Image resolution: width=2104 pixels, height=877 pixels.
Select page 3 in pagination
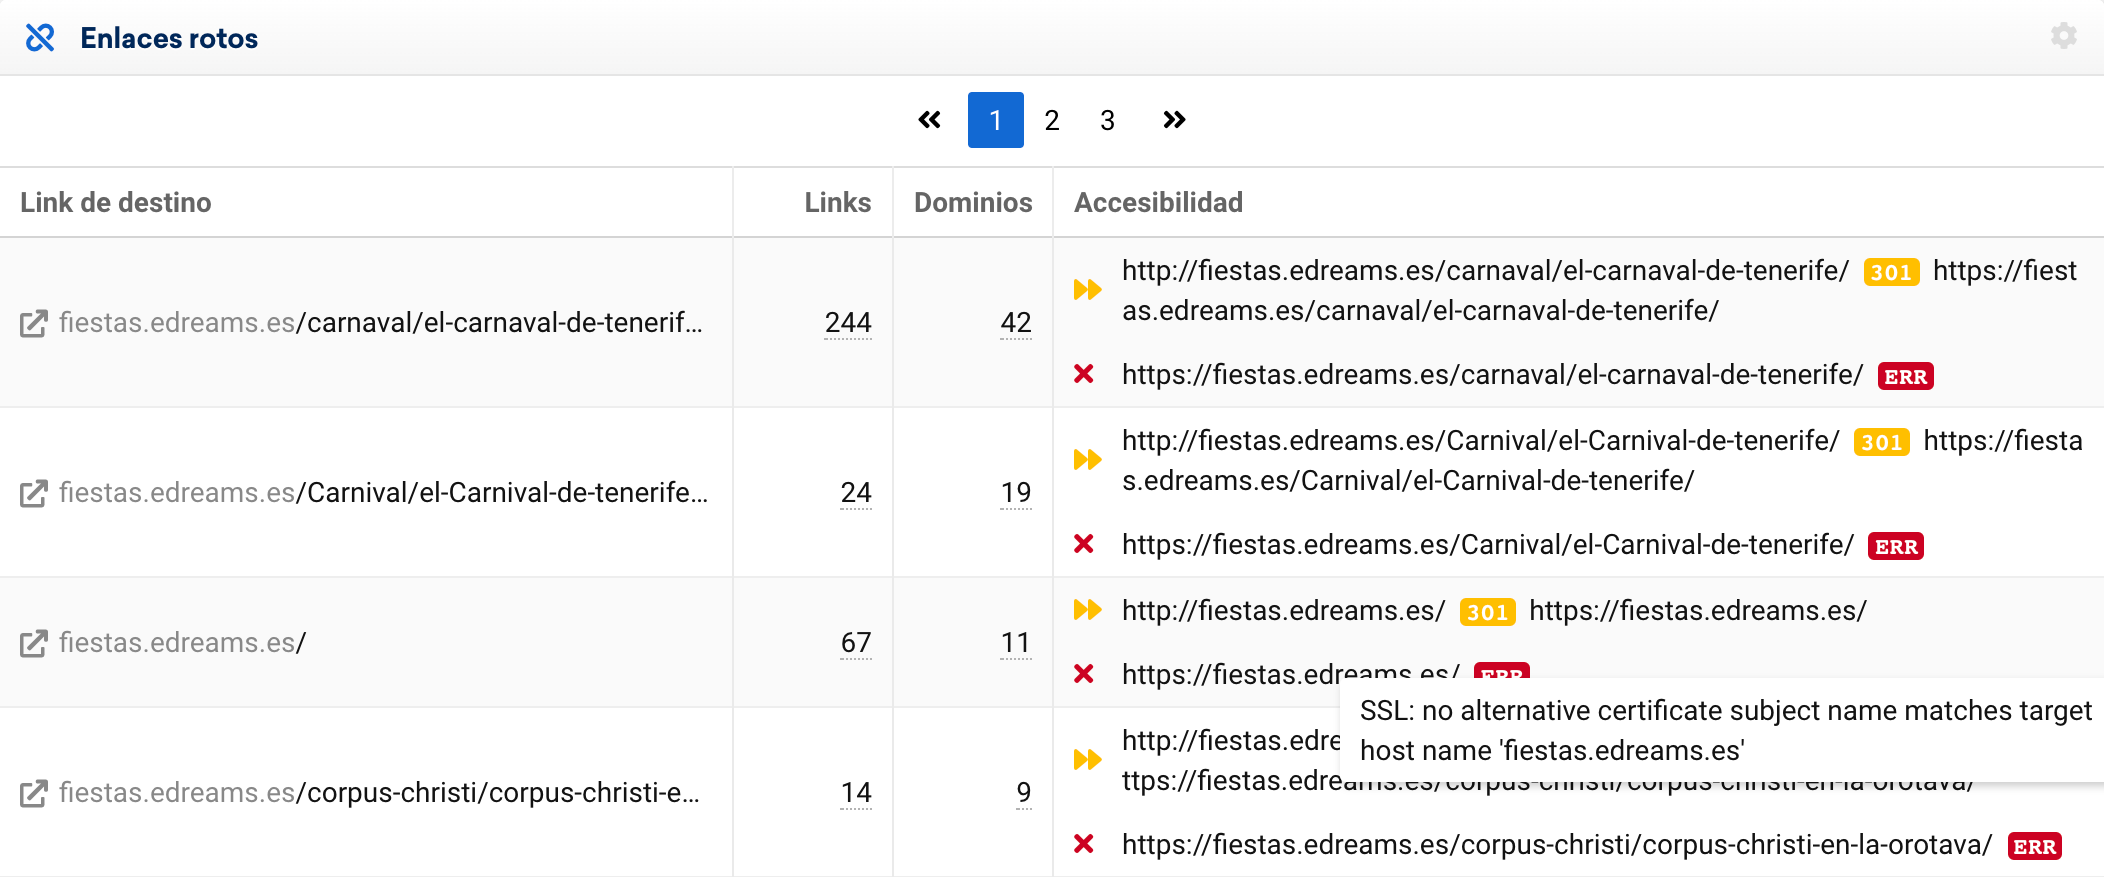(x=1107, y=120)
